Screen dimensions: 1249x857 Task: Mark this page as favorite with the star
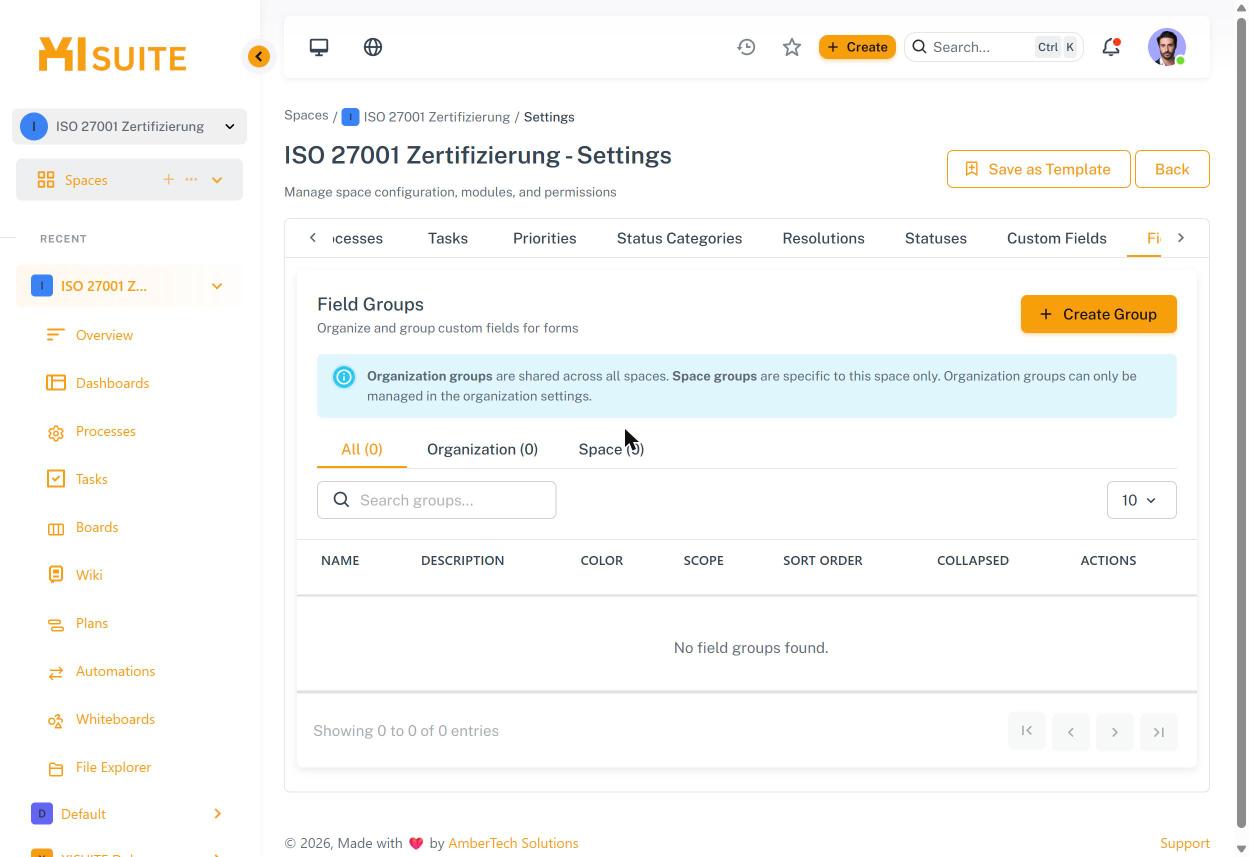click(x=792, y=47)
